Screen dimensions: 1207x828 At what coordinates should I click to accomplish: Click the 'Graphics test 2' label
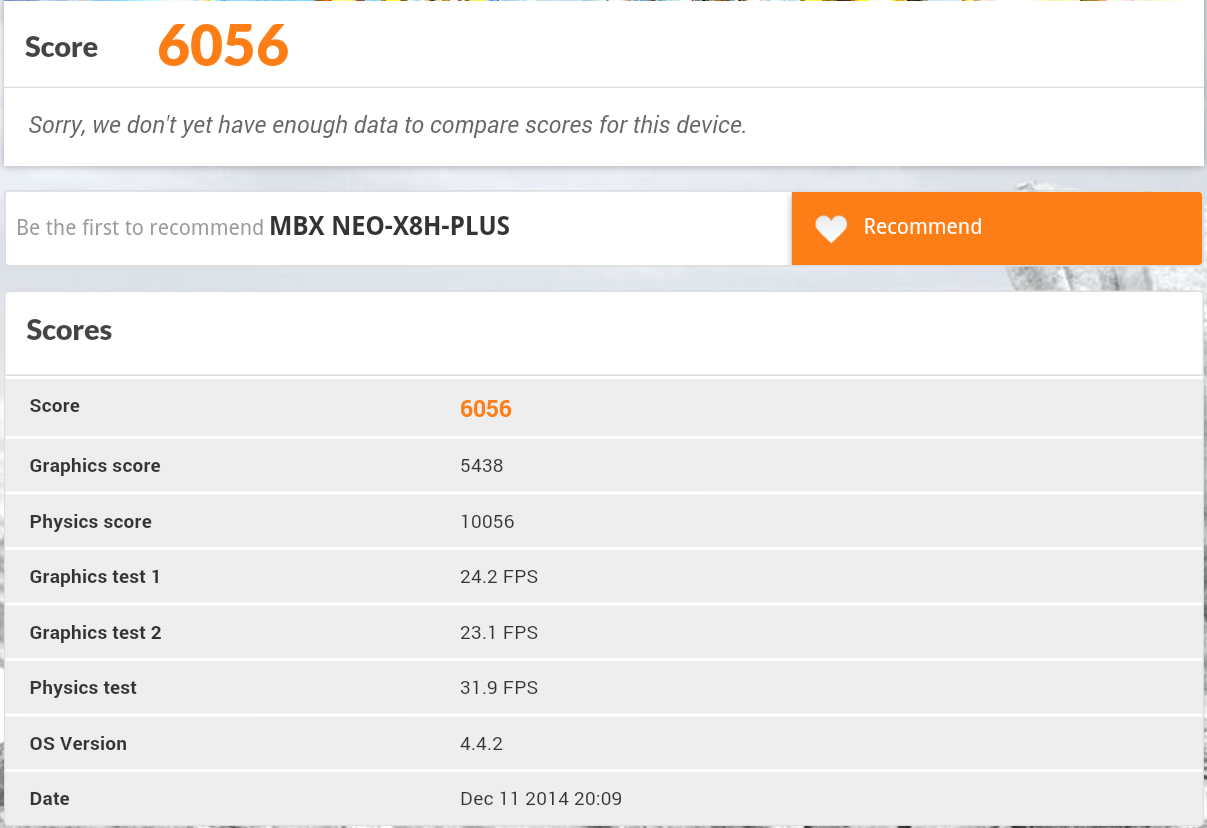pyautogui.click(x=95, y=632)
